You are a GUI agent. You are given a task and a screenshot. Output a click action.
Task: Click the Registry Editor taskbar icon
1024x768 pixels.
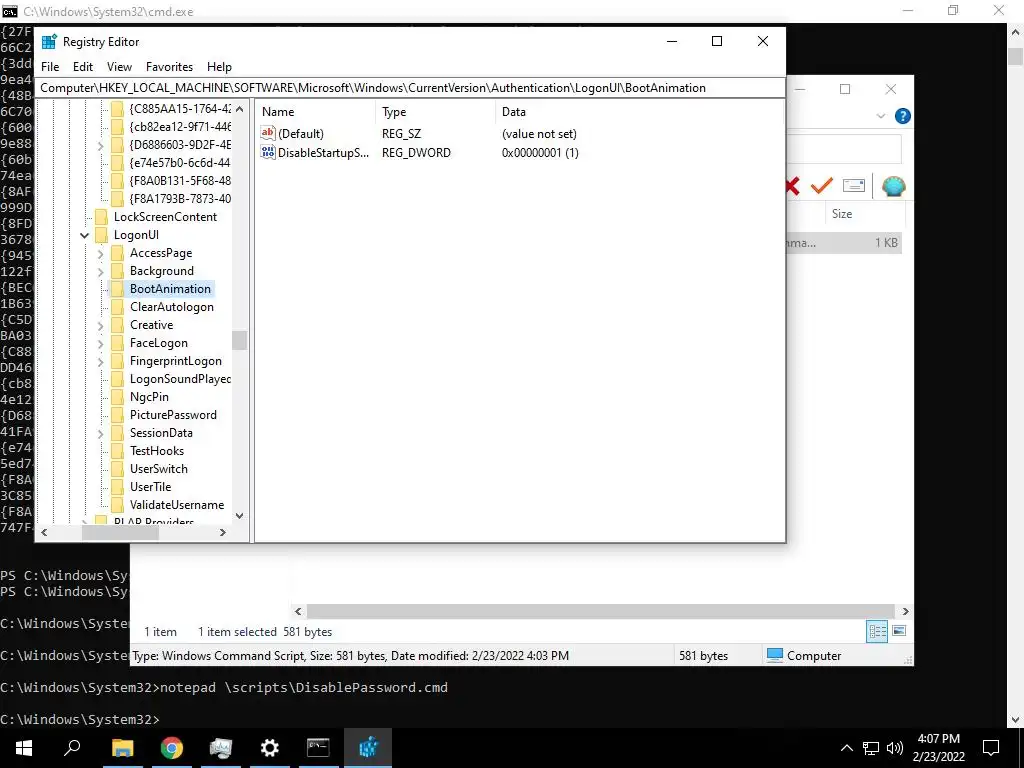click(x=368, y=748)
